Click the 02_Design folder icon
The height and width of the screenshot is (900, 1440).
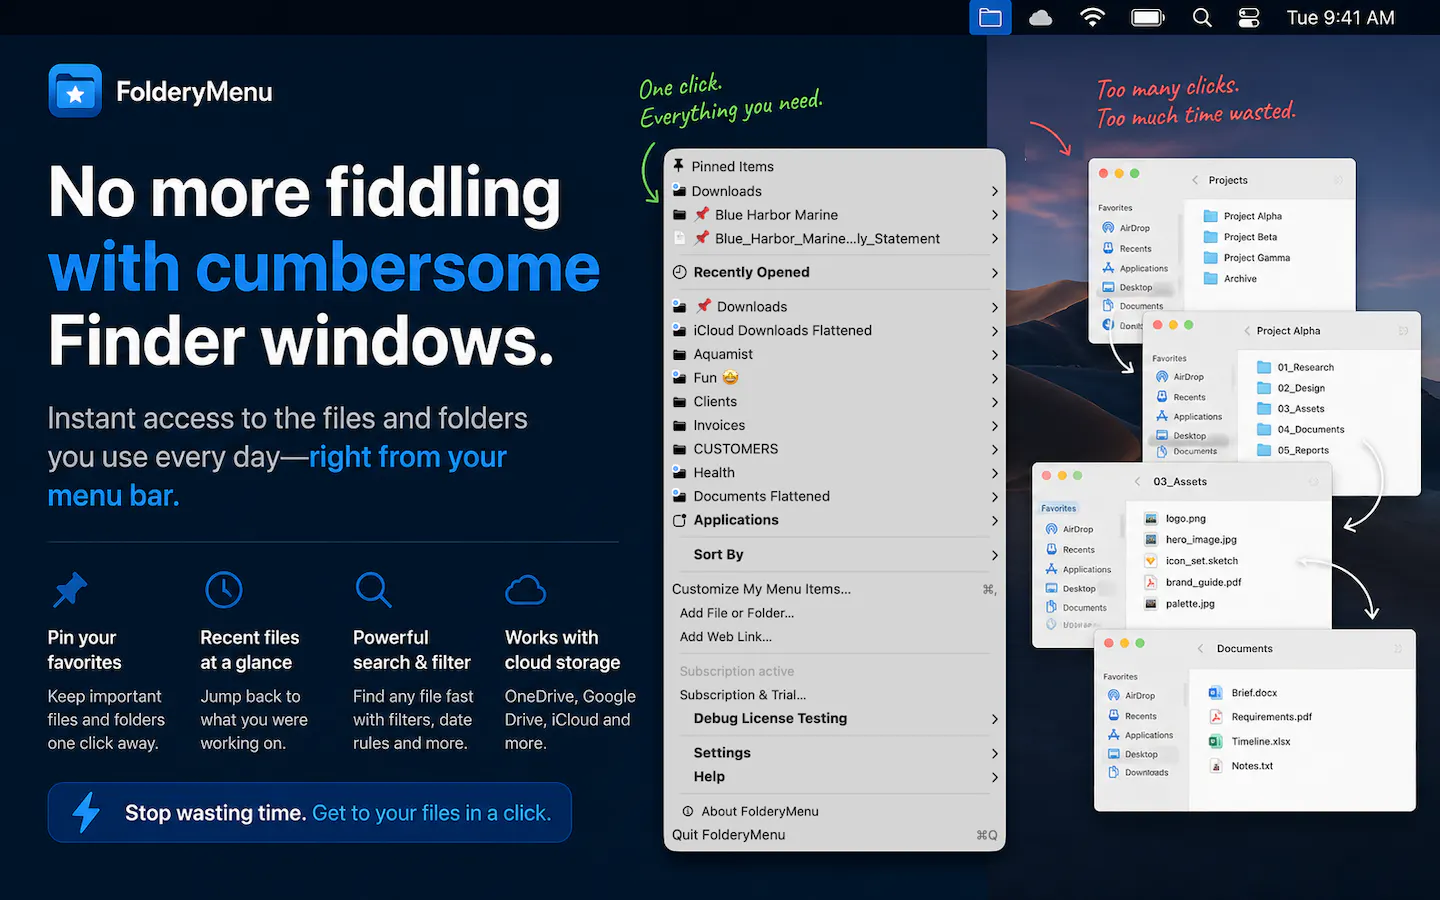tap(1264, 388)
